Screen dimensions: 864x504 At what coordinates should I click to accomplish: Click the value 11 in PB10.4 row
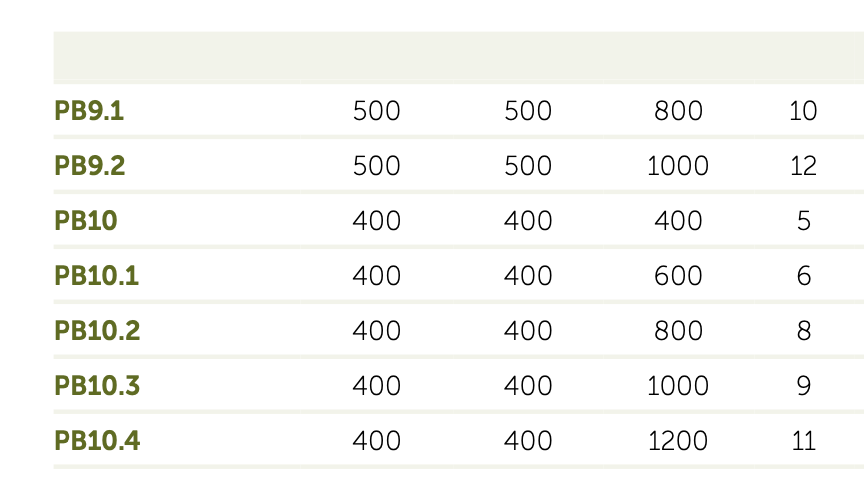[x=803, y=440]
